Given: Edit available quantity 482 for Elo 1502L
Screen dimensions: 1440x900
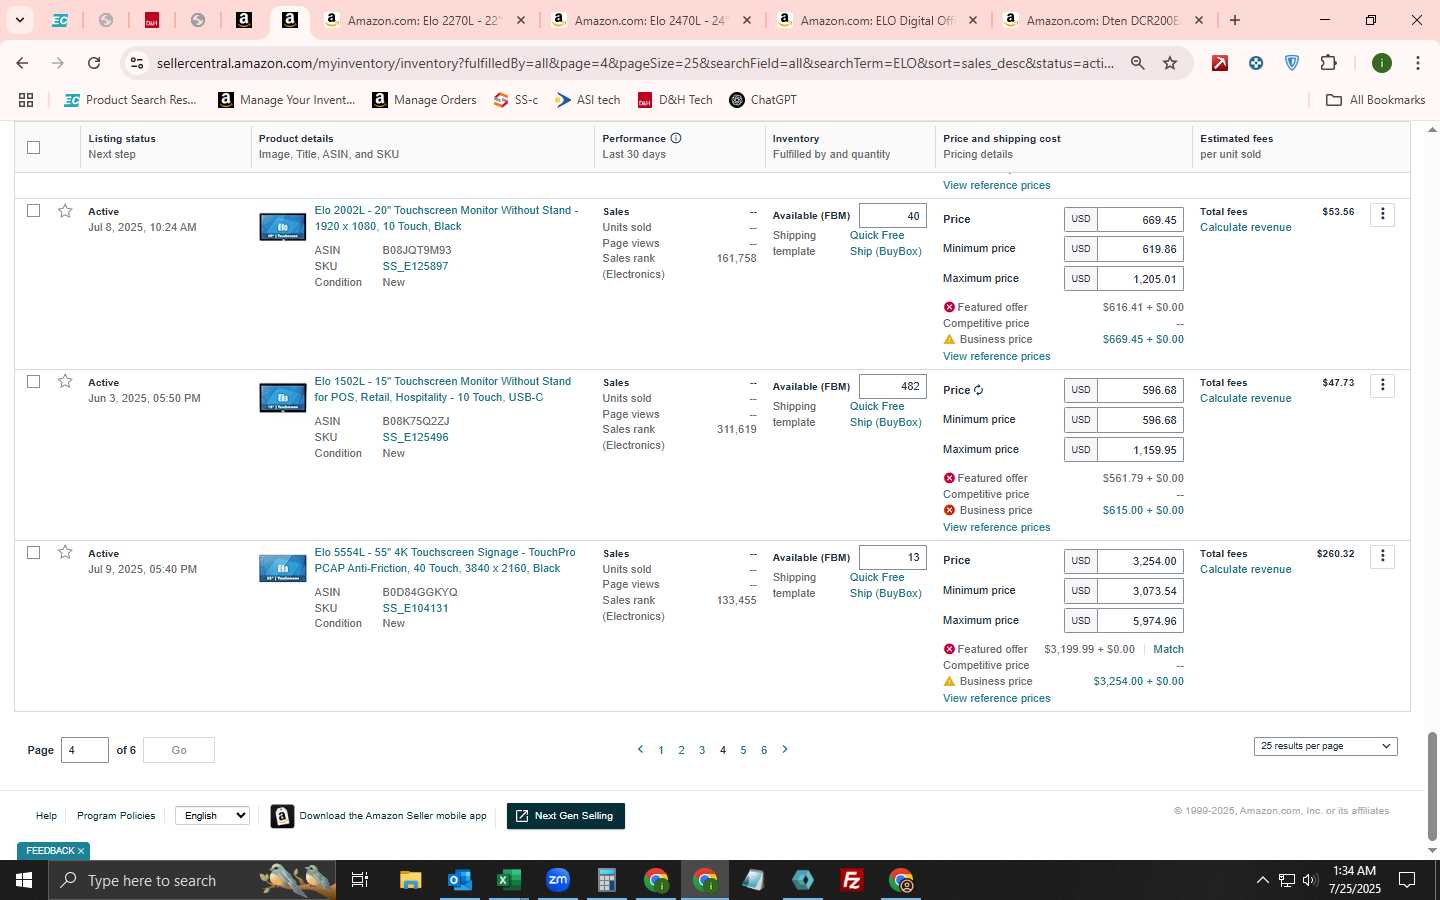Looking at the screenshot, I should 892,386.
